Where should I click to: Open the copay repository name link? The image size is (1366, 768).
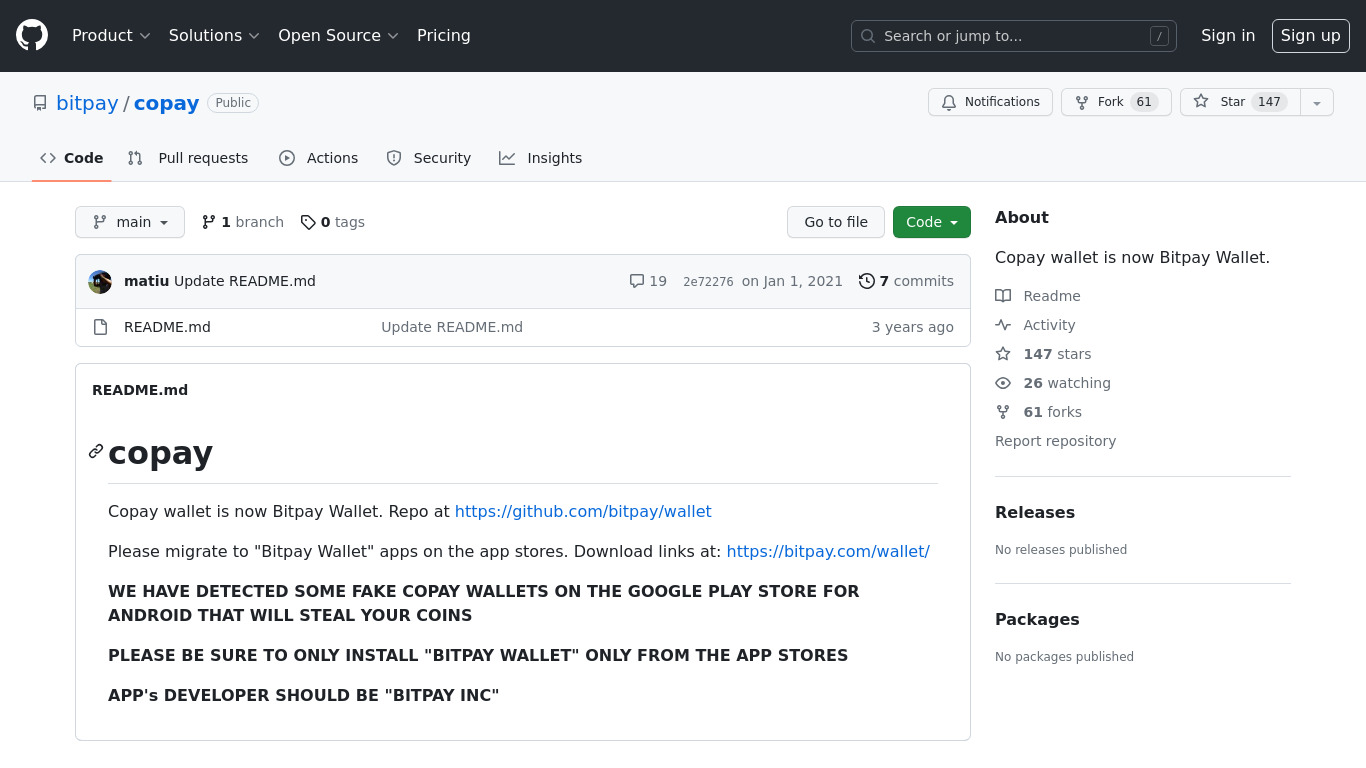[166, 103]
